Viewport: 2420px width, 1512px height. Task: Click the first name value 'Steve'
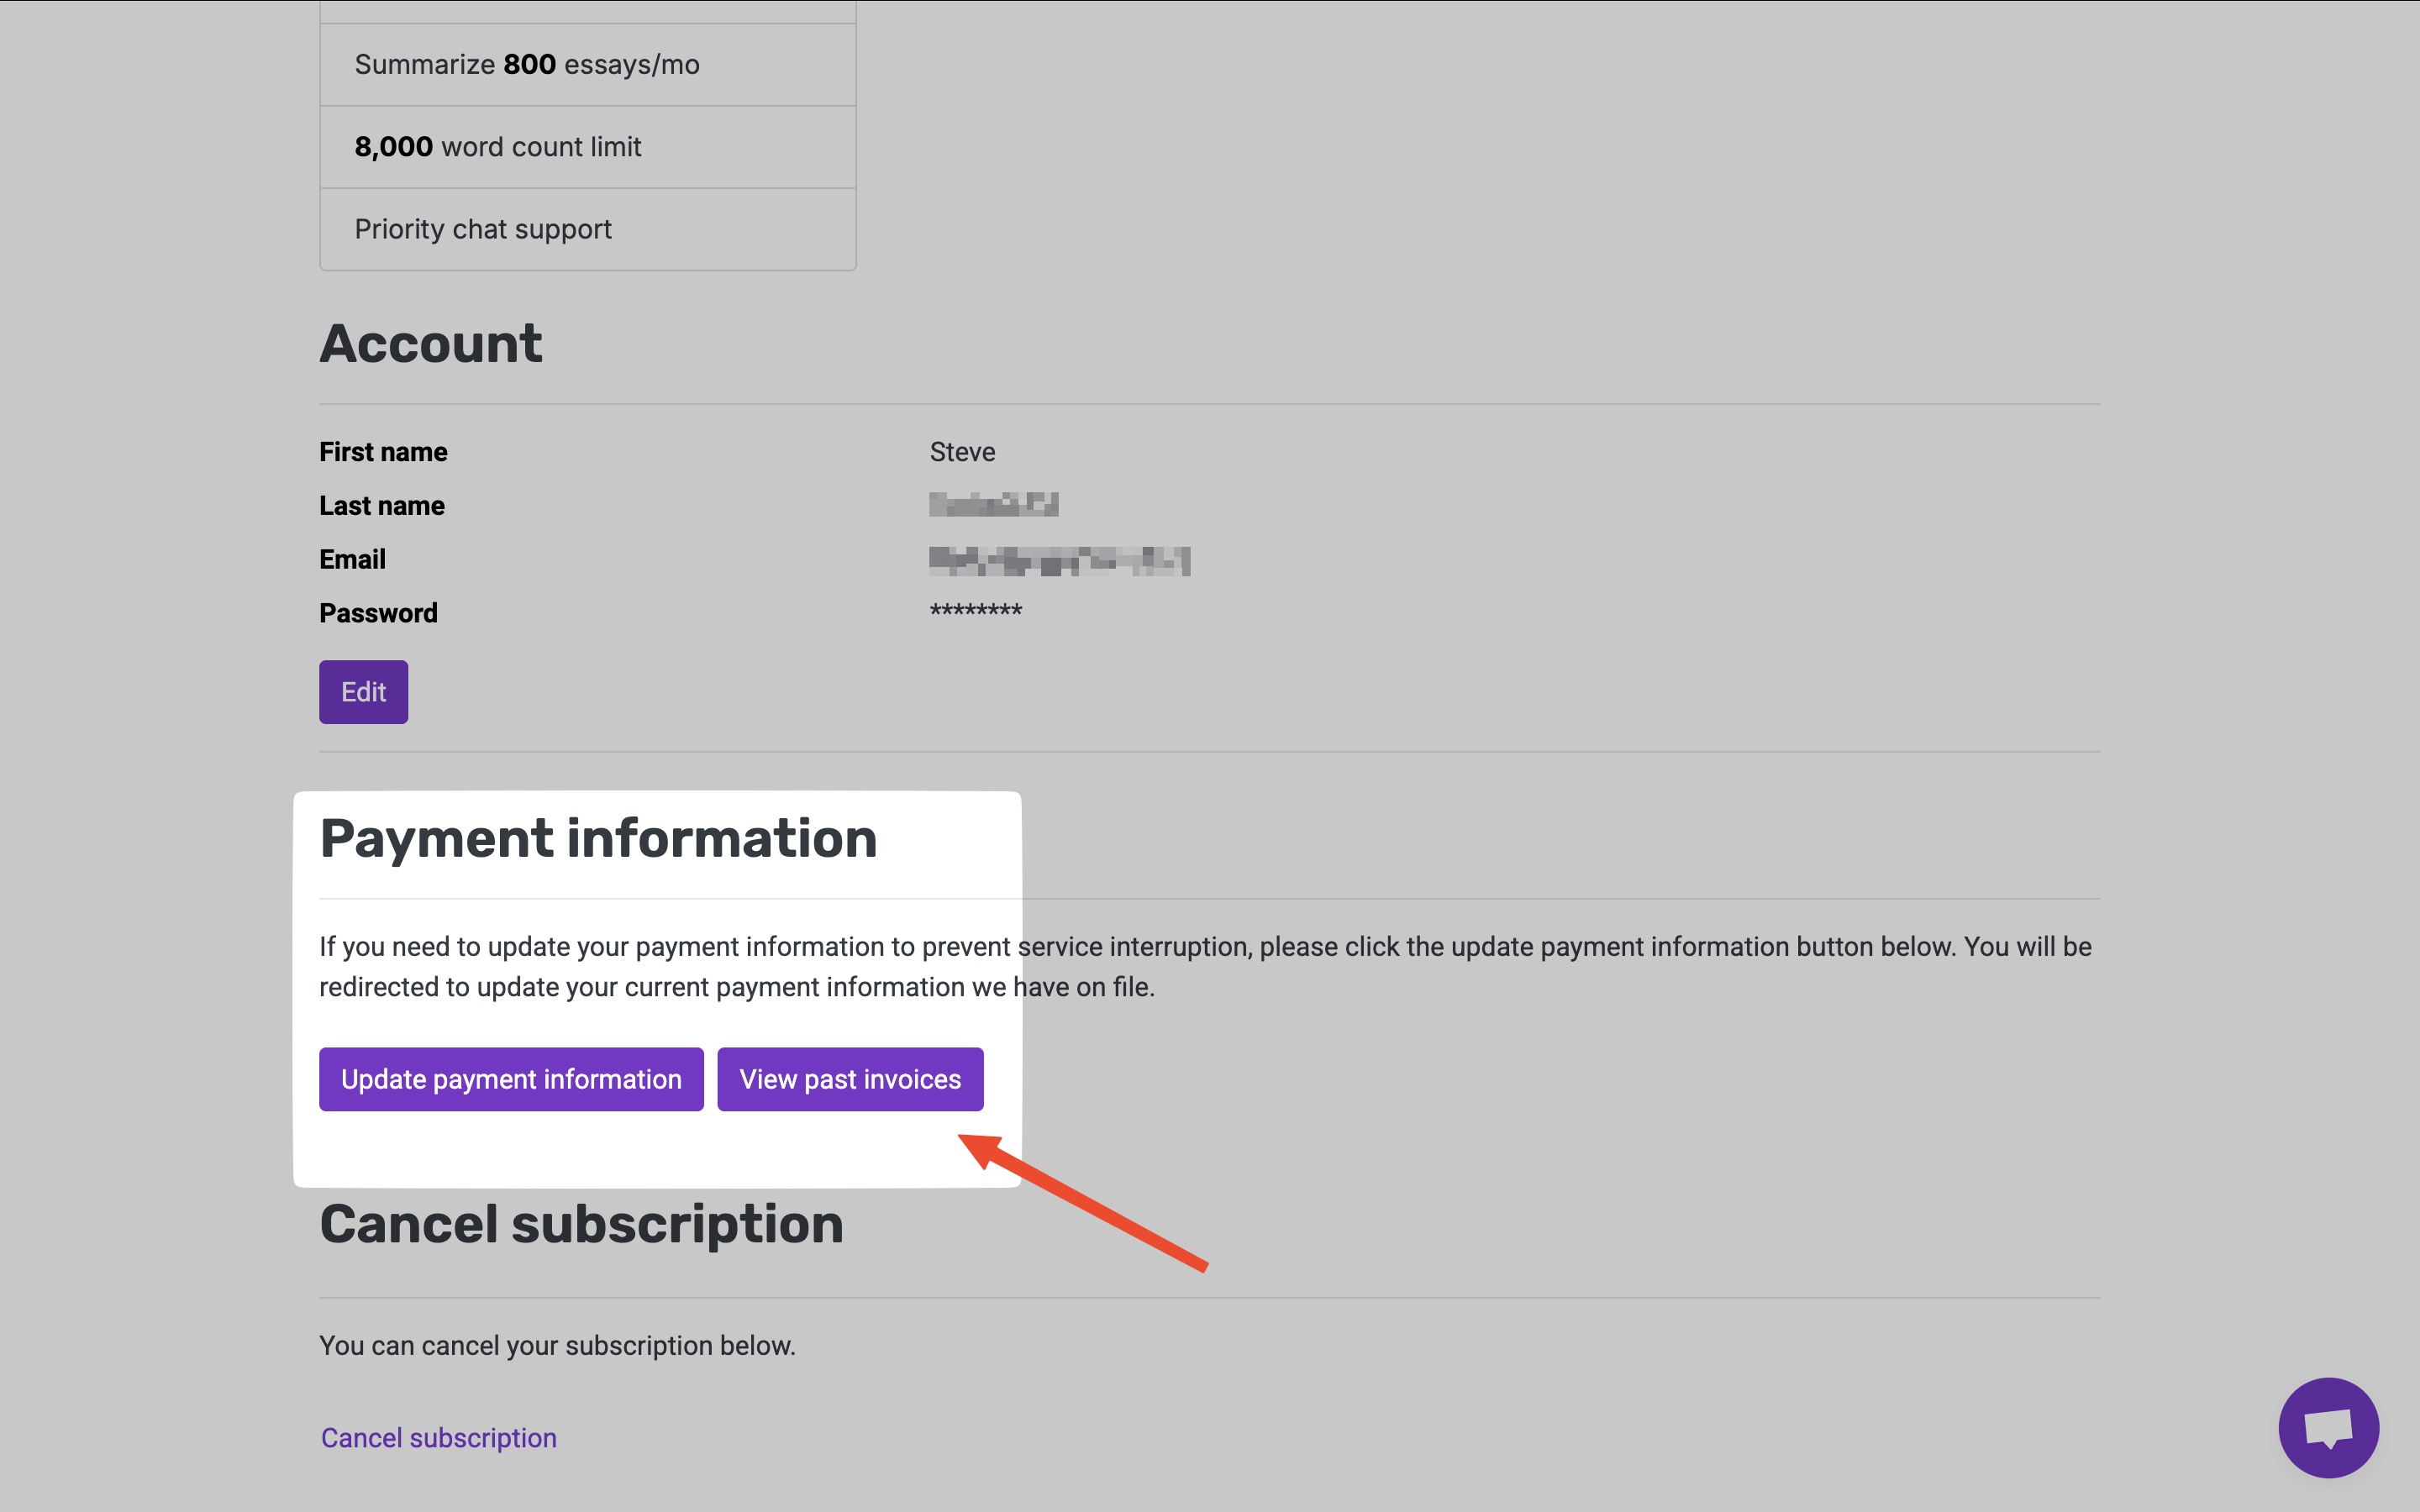pos(962,452)
